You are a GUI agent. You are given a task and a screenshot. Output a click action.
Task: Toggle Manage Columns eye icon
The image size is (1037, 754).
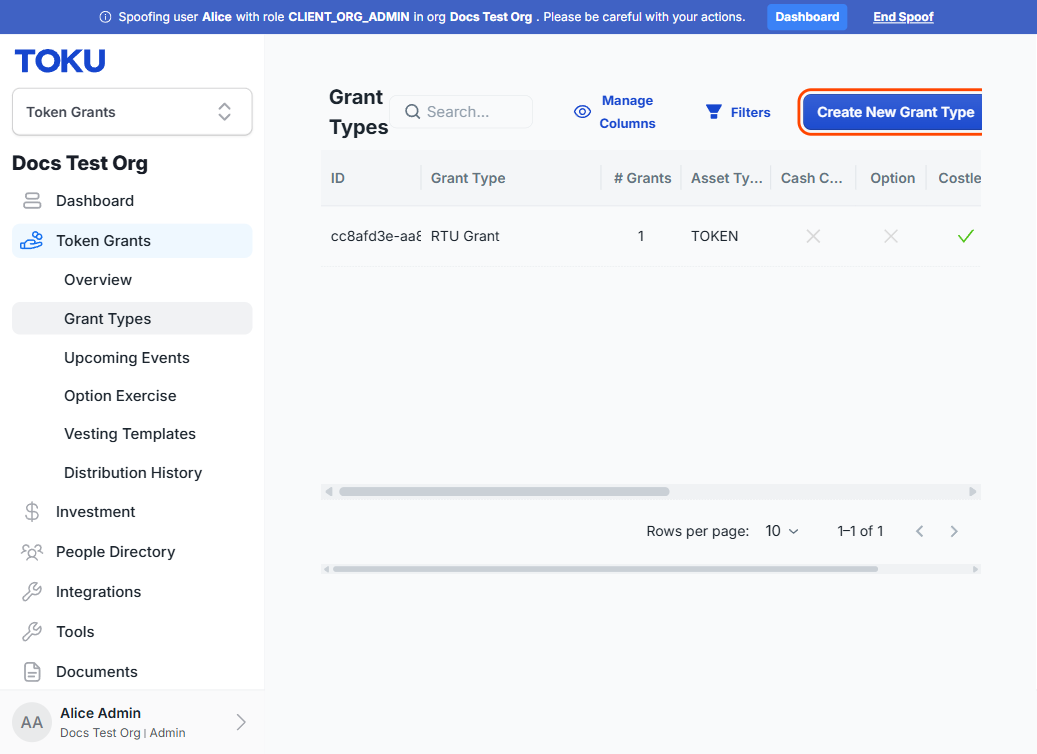[582, 112]
